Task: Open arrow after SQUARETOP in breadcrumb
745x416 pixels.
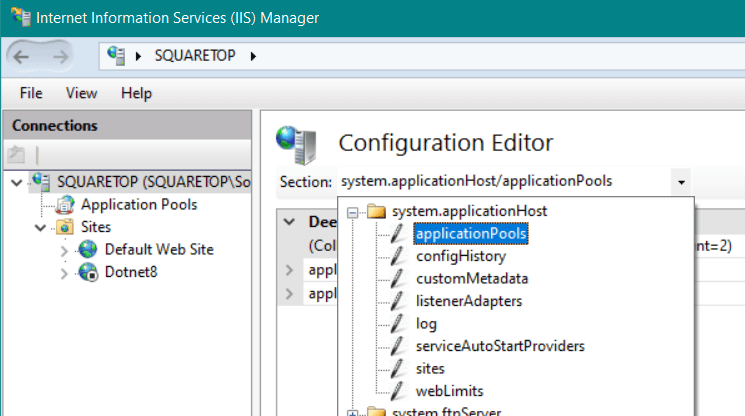Action: [253, 57]
